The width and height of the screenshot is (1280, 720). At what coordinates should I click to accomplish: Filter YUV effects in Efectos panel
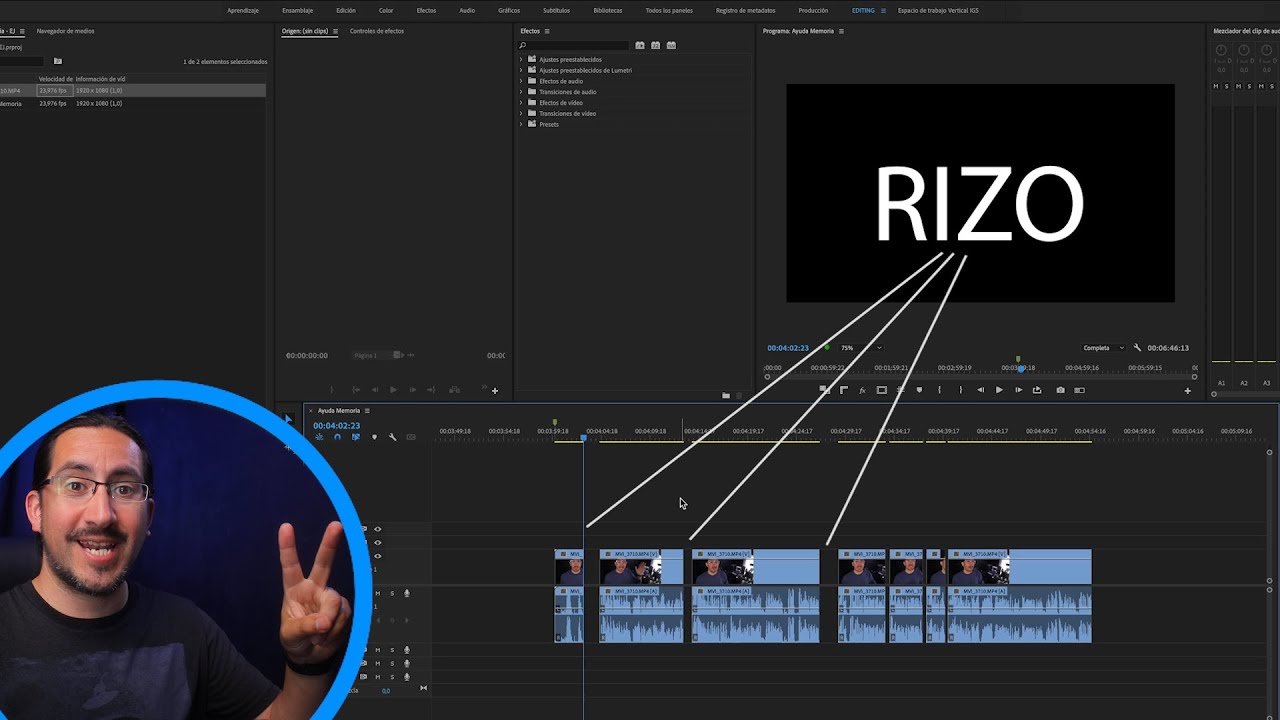point(671,45)
